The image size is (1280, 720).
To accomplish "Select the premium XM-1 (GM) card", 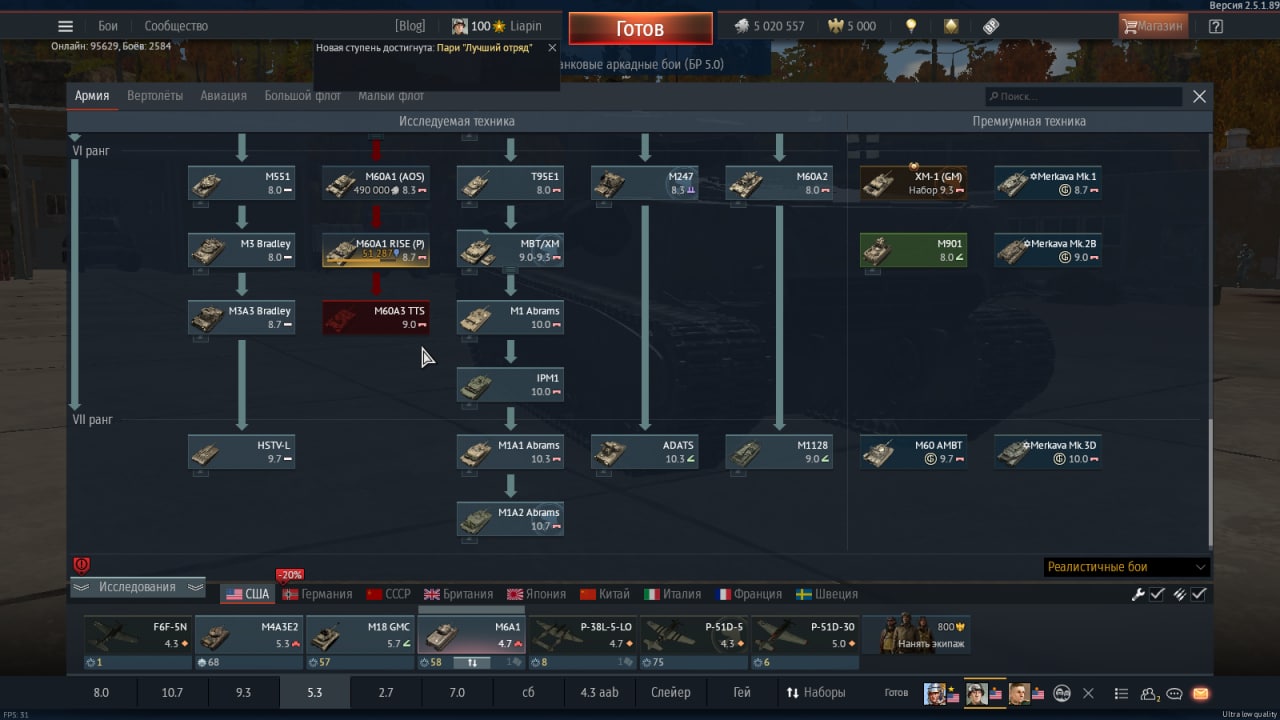I will click(x=913, y=183).
